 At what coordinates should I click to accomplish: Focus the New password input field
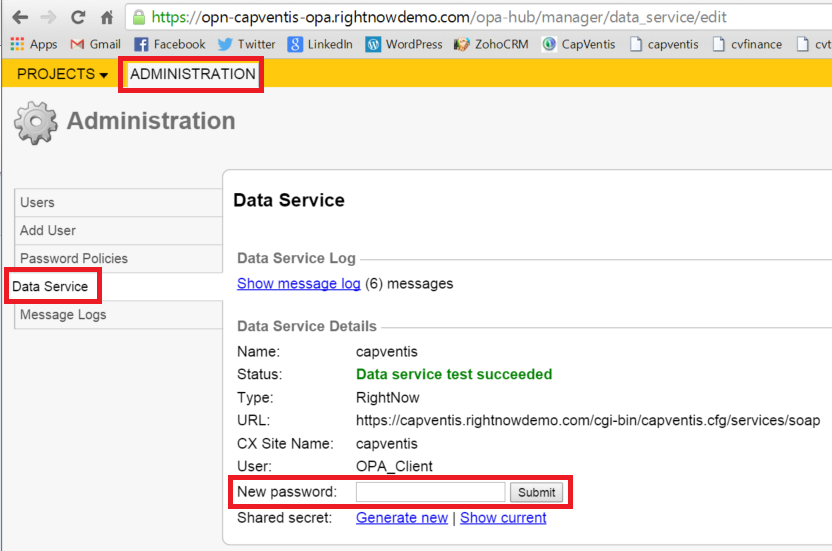click(430, 492)
